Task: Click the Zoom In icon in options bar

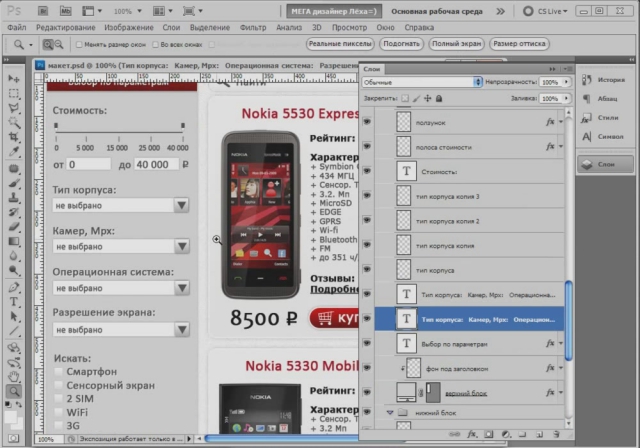Action: (x=48, y=44)
